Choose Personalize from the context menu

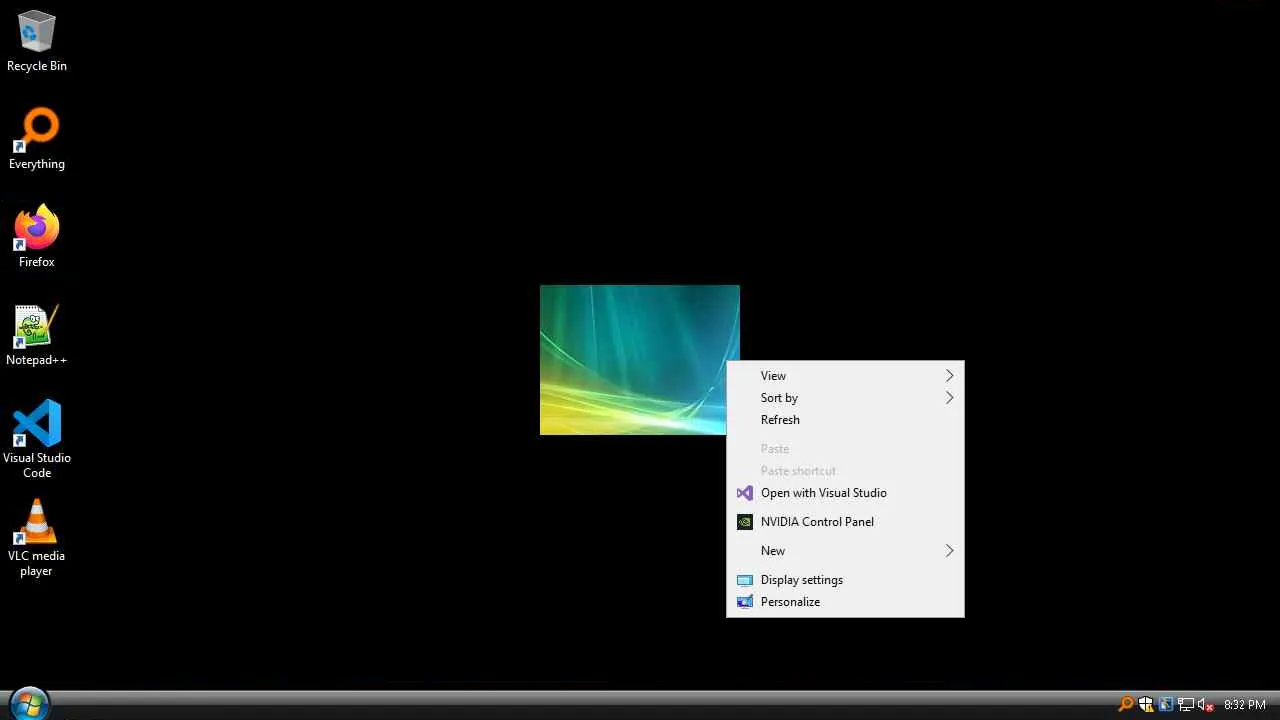[x=845, y=602]
